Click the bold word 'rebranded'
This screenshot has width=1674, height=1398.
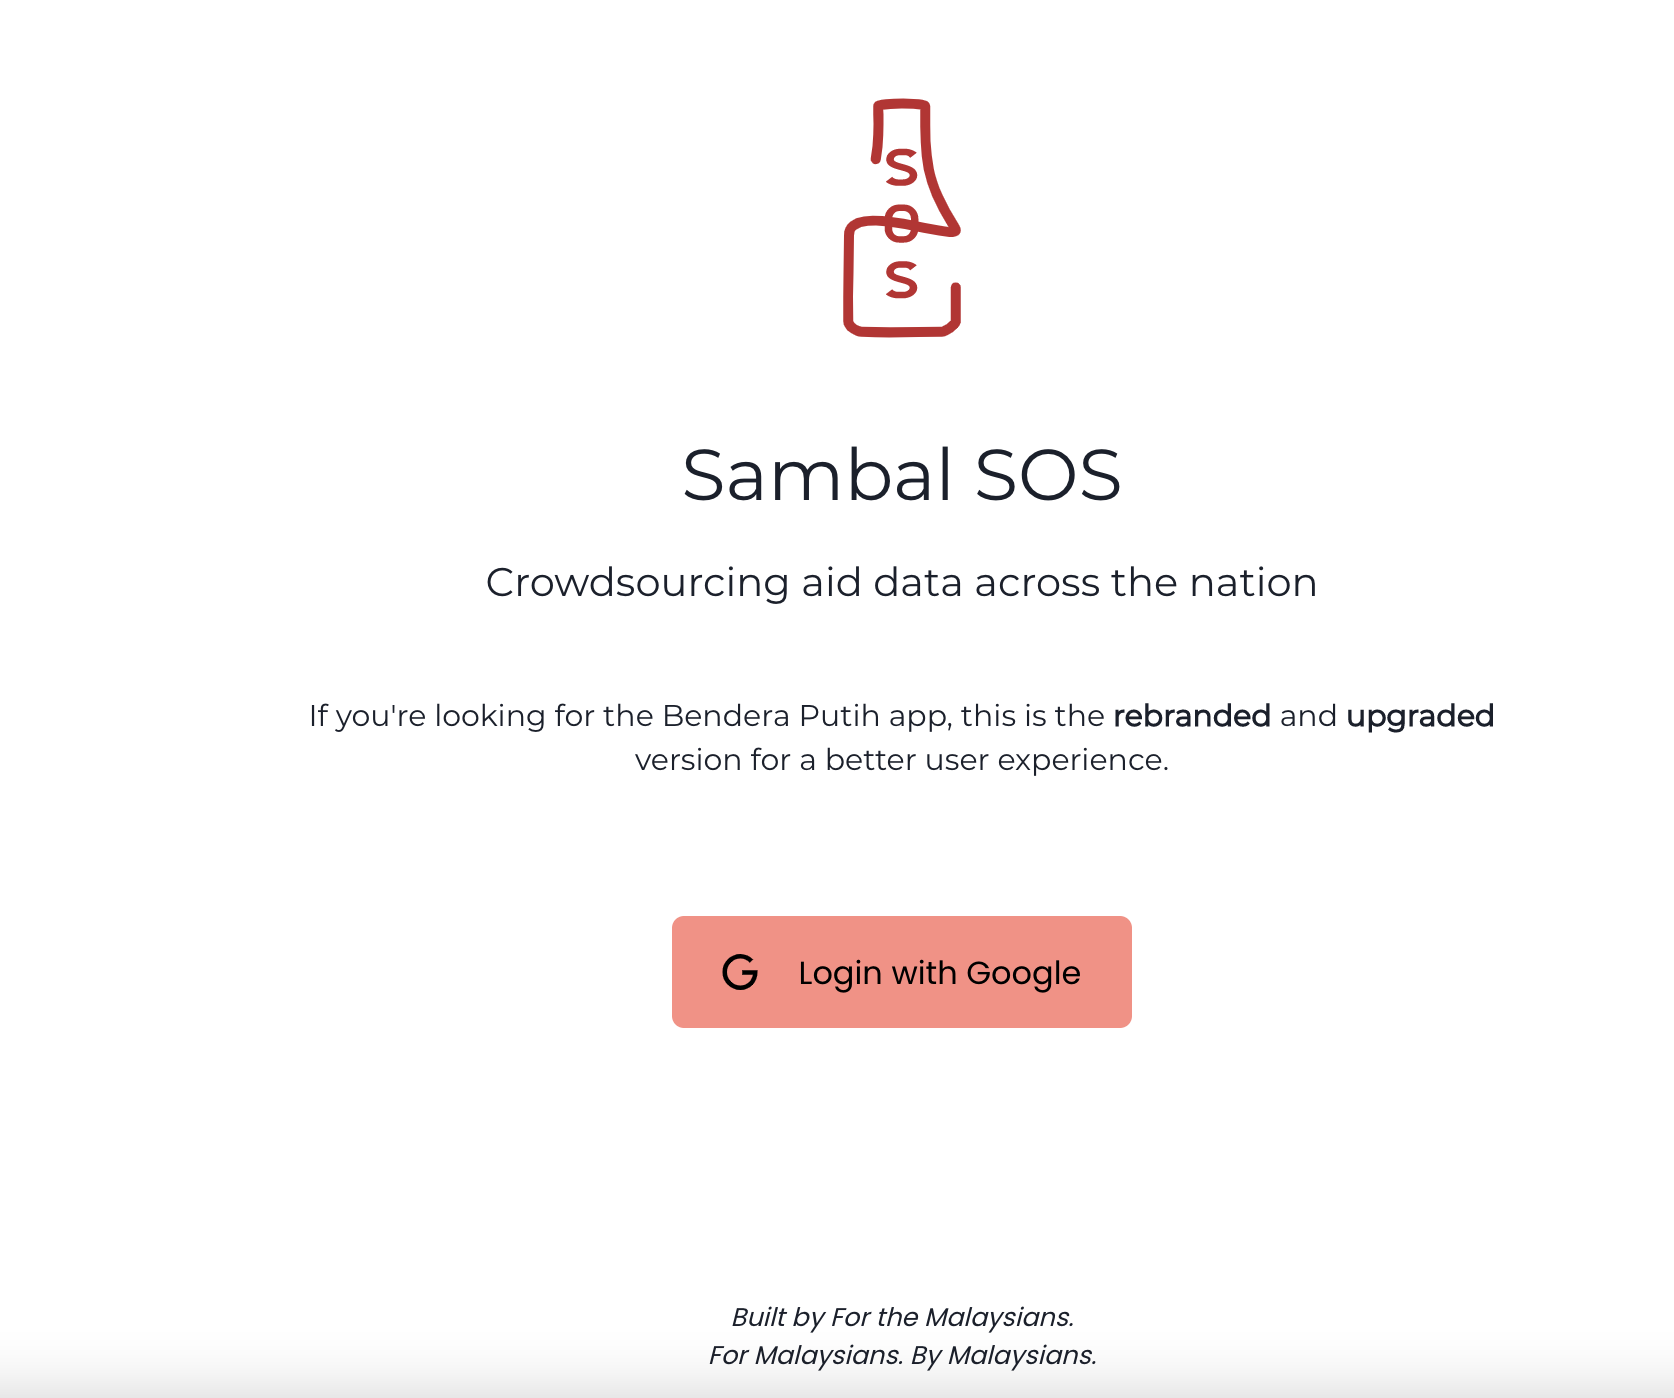tap(1192, 716)
